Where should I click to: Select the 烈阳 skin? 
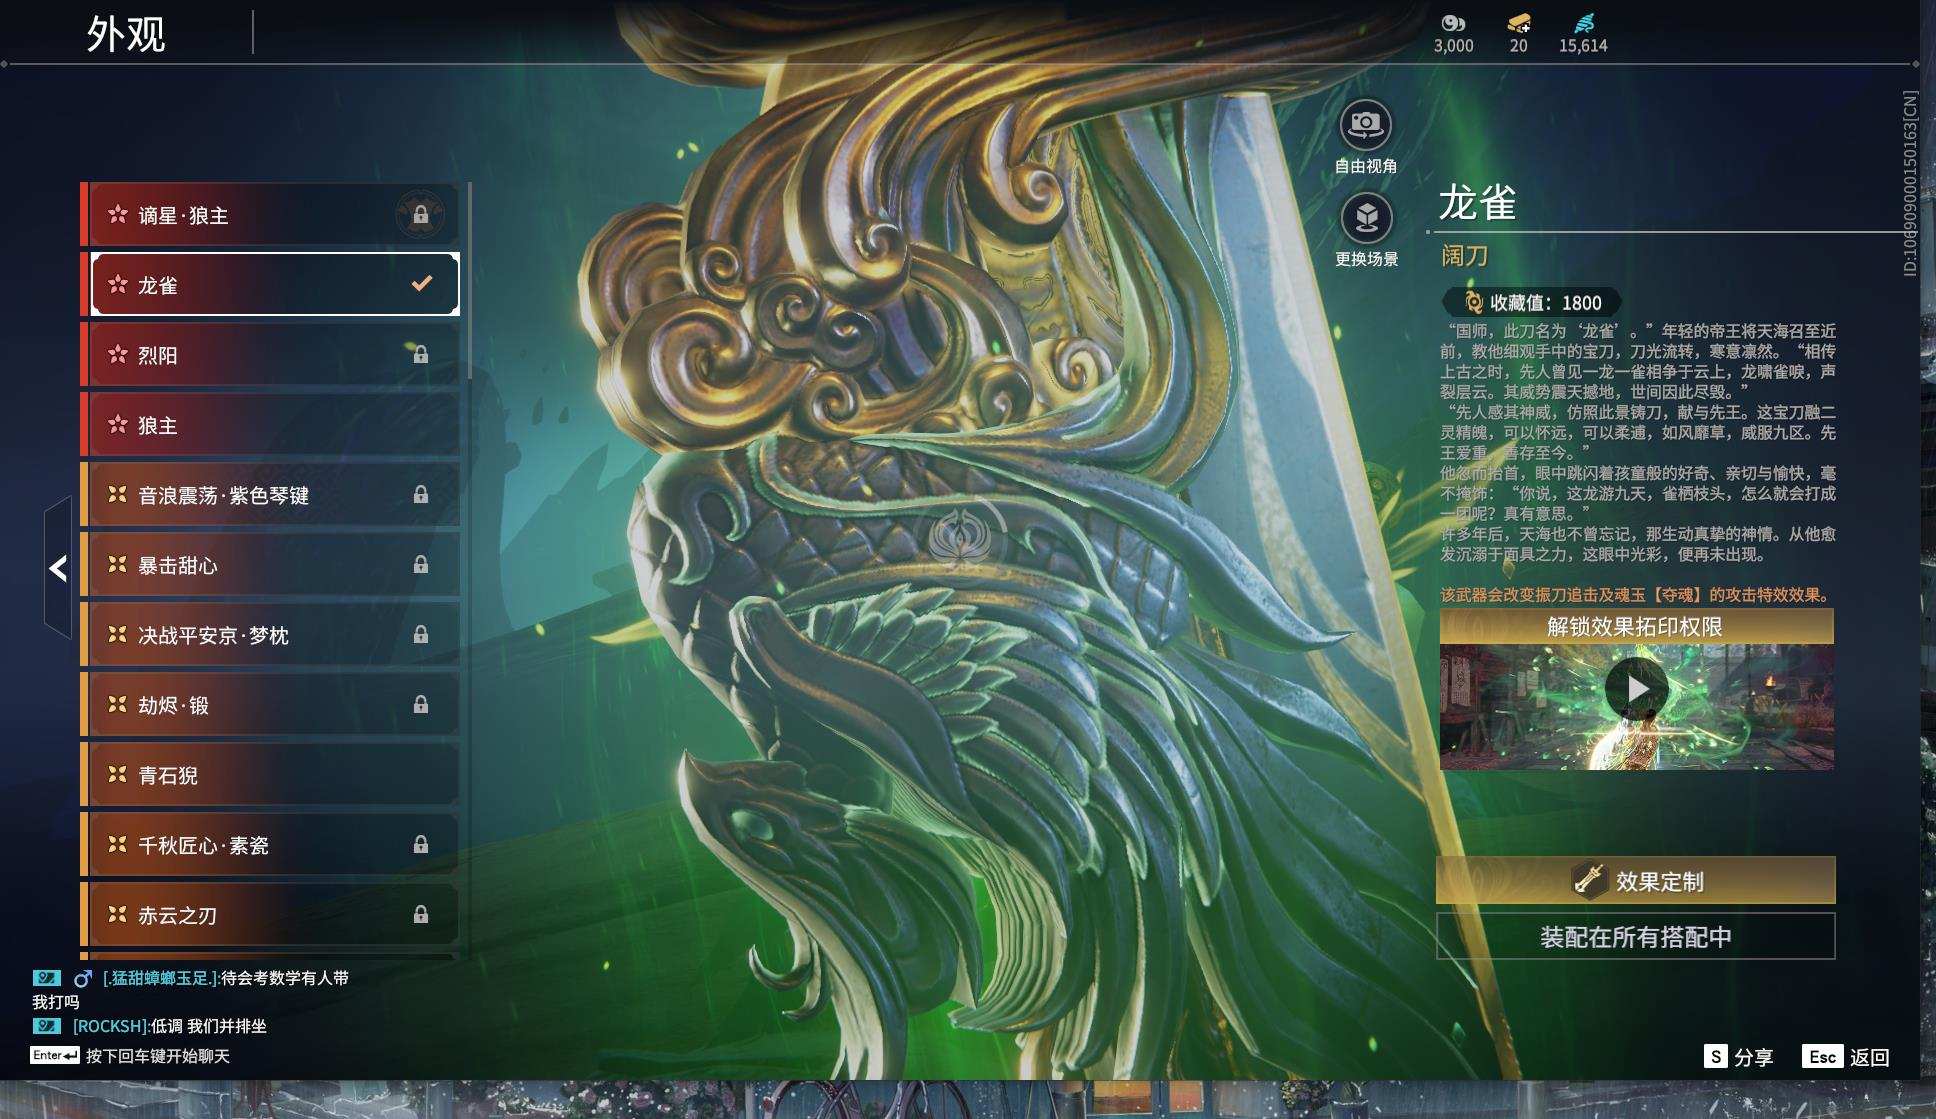(270, 355)
